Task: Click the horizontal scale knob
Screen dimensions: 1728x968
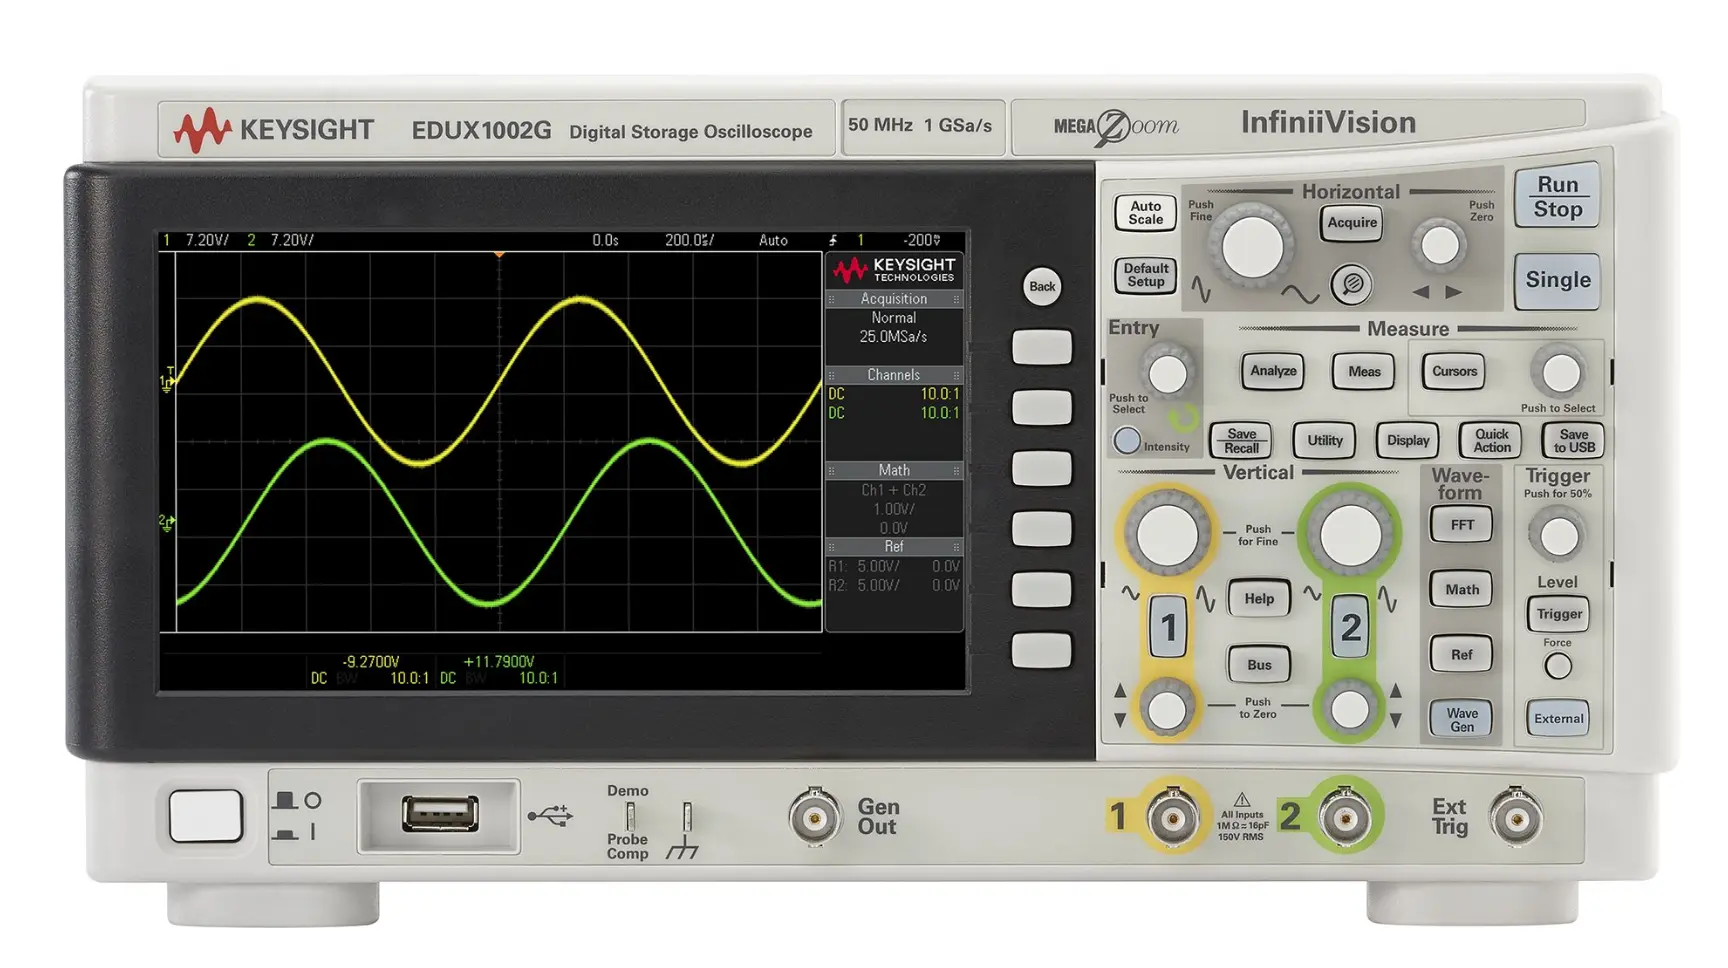Action: pyautogui.click(x=1252, y=247)
